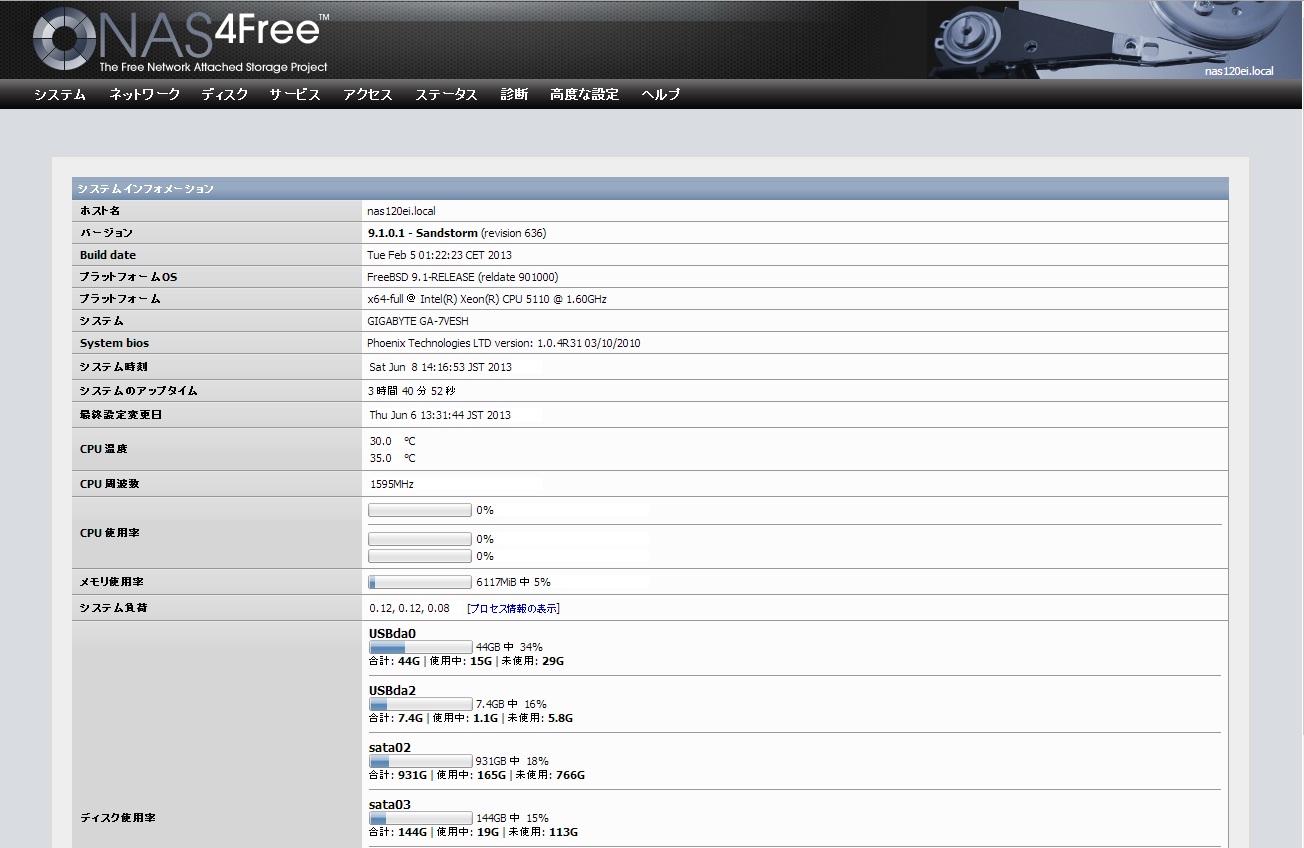Click the hostname value nas120ei.local in the table
Image resolution: width=1304 pixels, height=848 pixels.
click(x=402, y=211)
